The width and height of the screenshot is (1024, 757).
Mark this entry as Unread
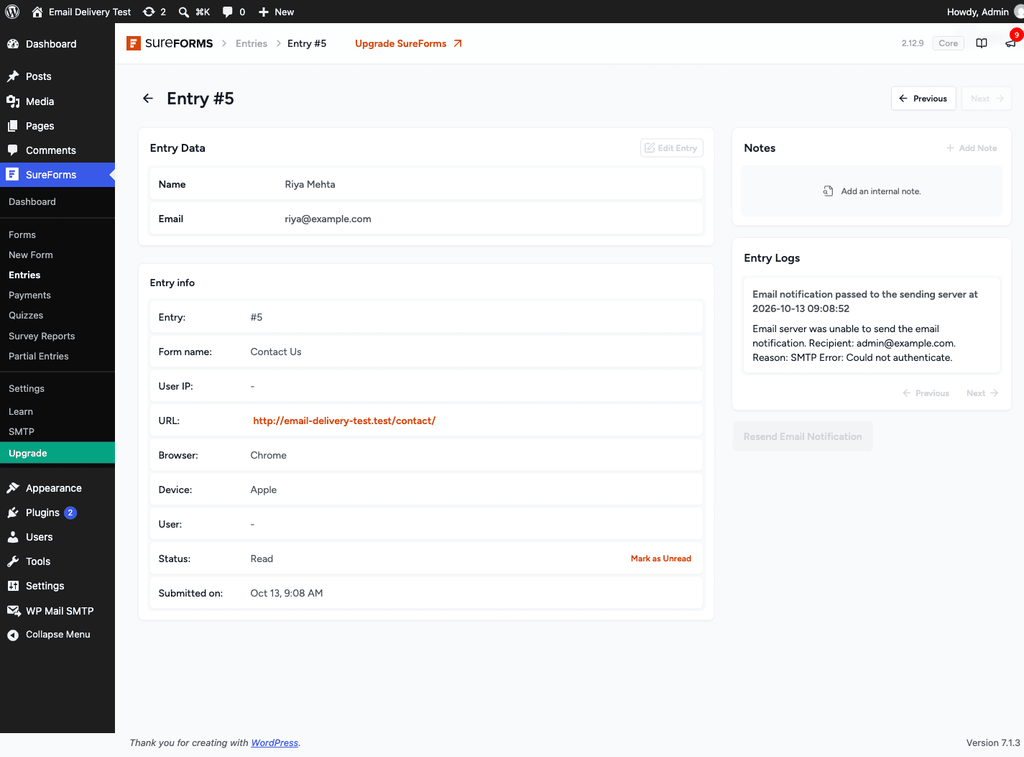(x=660, y=558)
